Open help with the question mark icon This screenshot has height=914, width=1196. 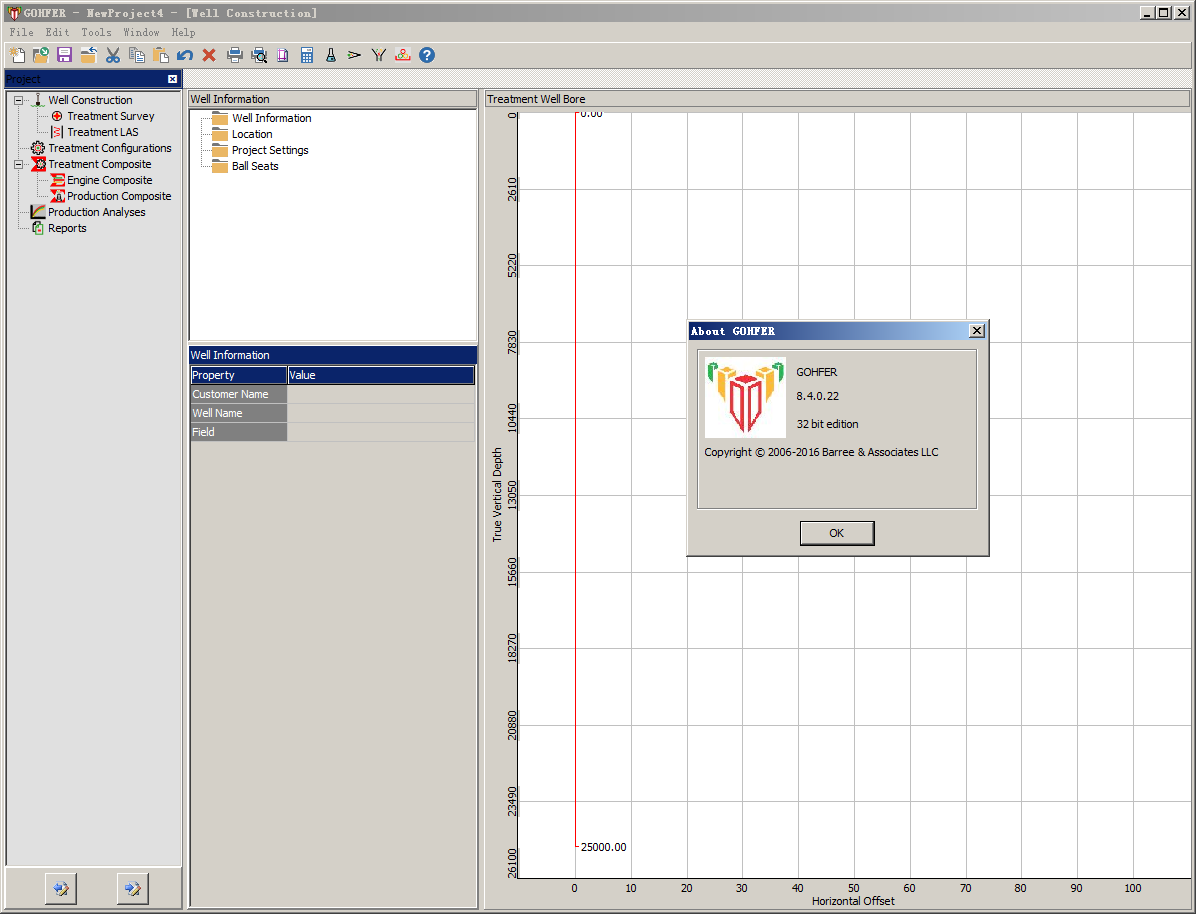coord(427,55)
